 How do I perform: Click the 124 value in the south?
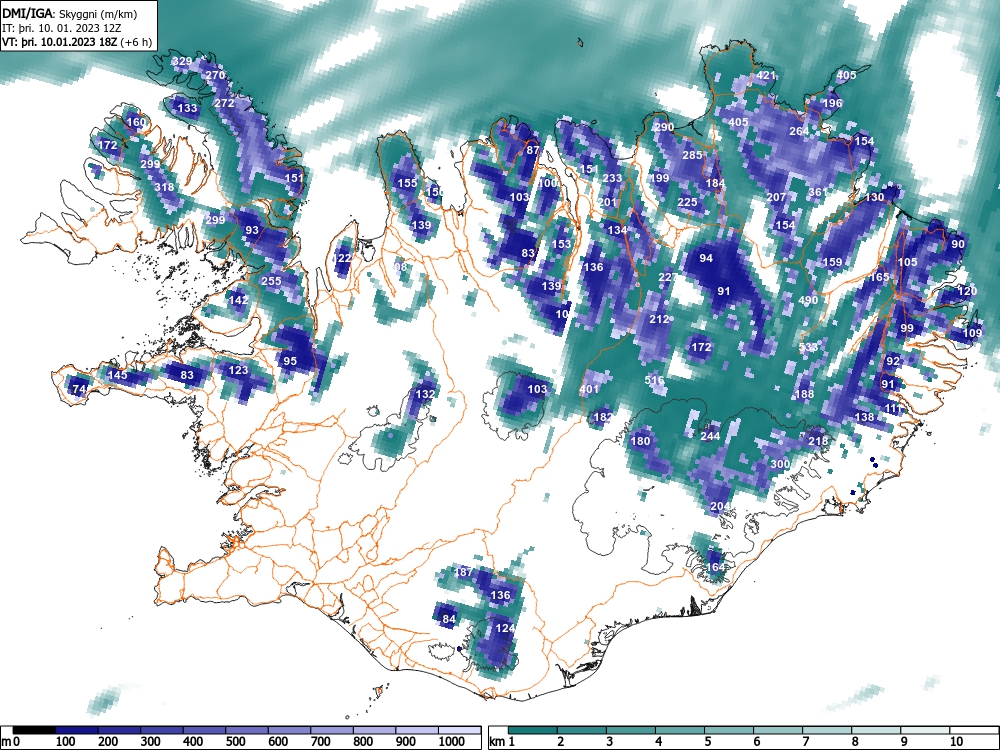tap(504, 628)
